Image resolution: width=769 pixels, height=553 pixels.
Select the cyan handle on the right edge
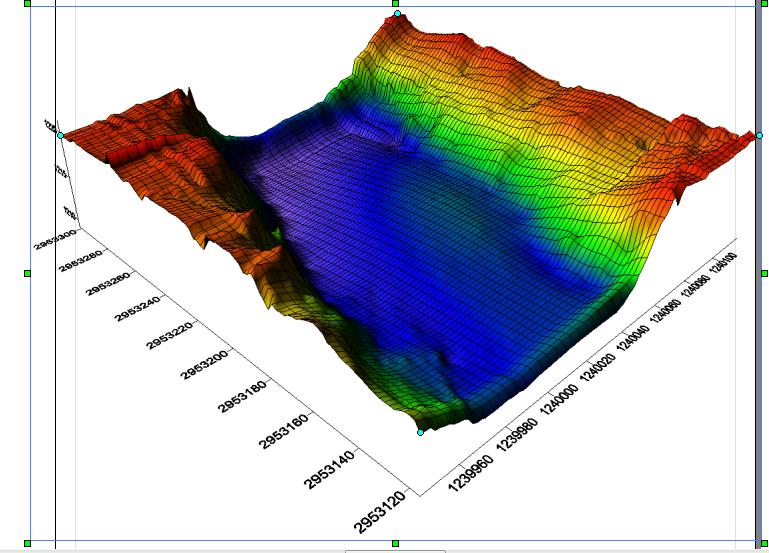pos(760,135)
